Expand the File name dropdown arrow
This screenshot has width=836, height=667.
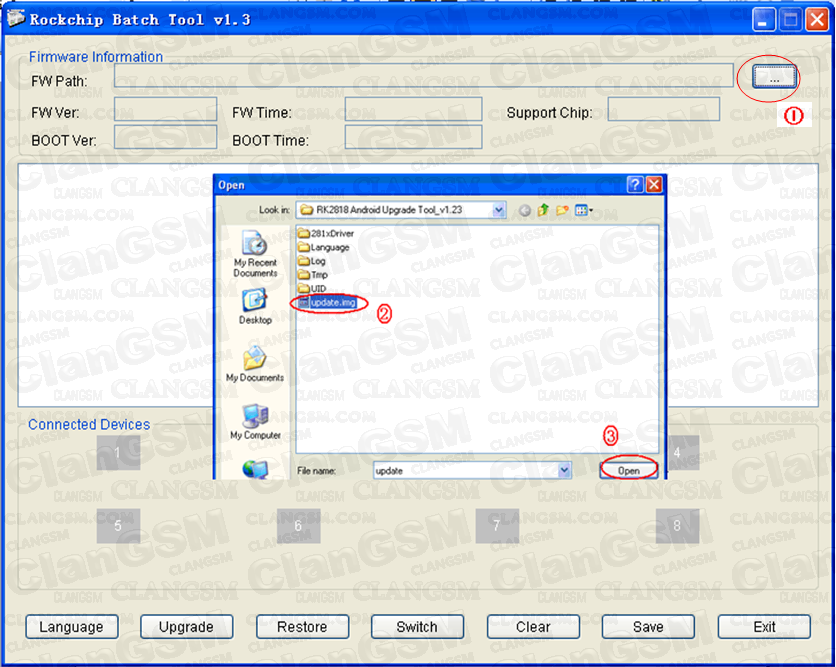[x=564, y=470]
